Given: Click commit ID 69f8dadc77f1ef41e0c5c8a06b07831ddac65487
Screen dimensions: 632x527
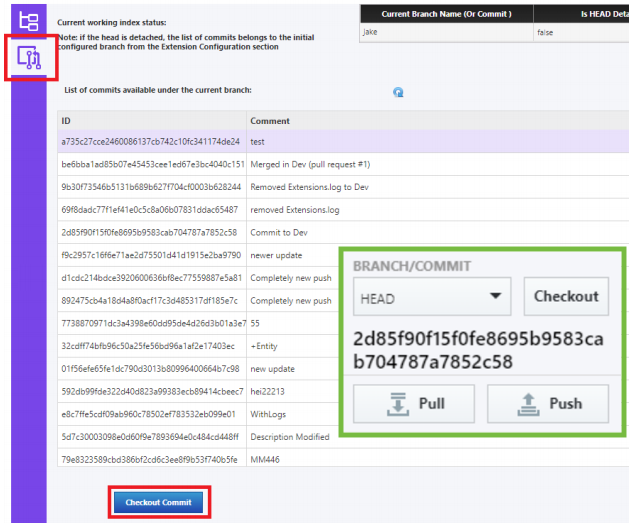Looking at the screenshot, I should point(150,210).
